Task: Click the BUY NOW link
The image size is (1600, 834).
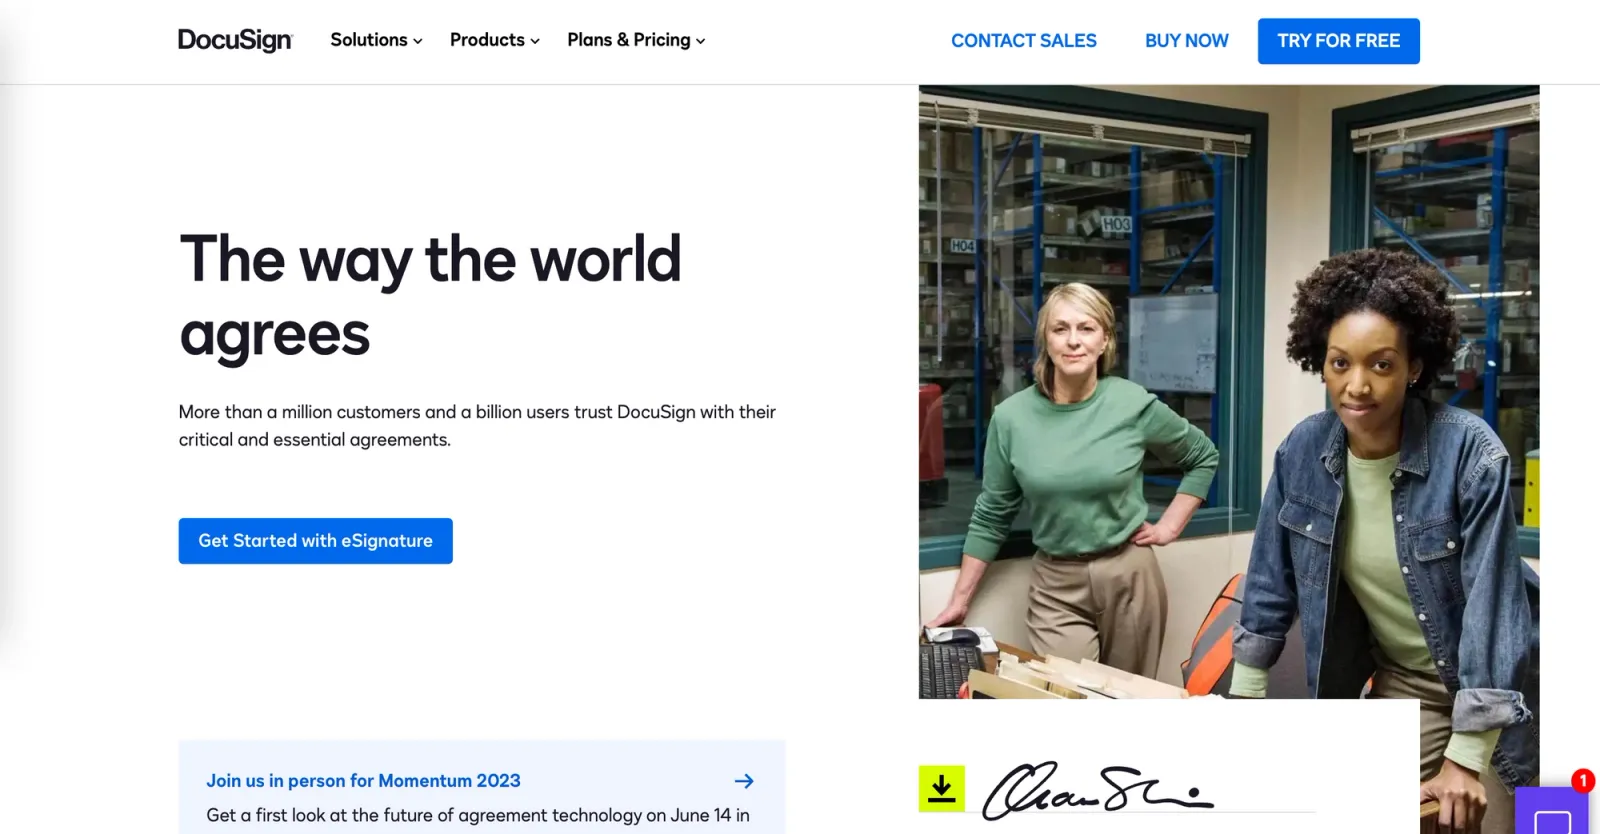Action: pyautogui.click(x=1186, y=40)
